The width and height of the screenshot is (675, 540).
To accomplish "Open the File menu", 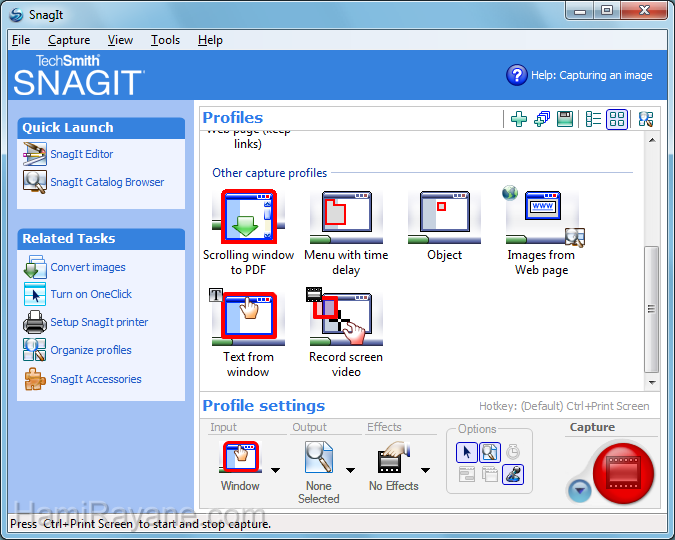I will (21, 40).
